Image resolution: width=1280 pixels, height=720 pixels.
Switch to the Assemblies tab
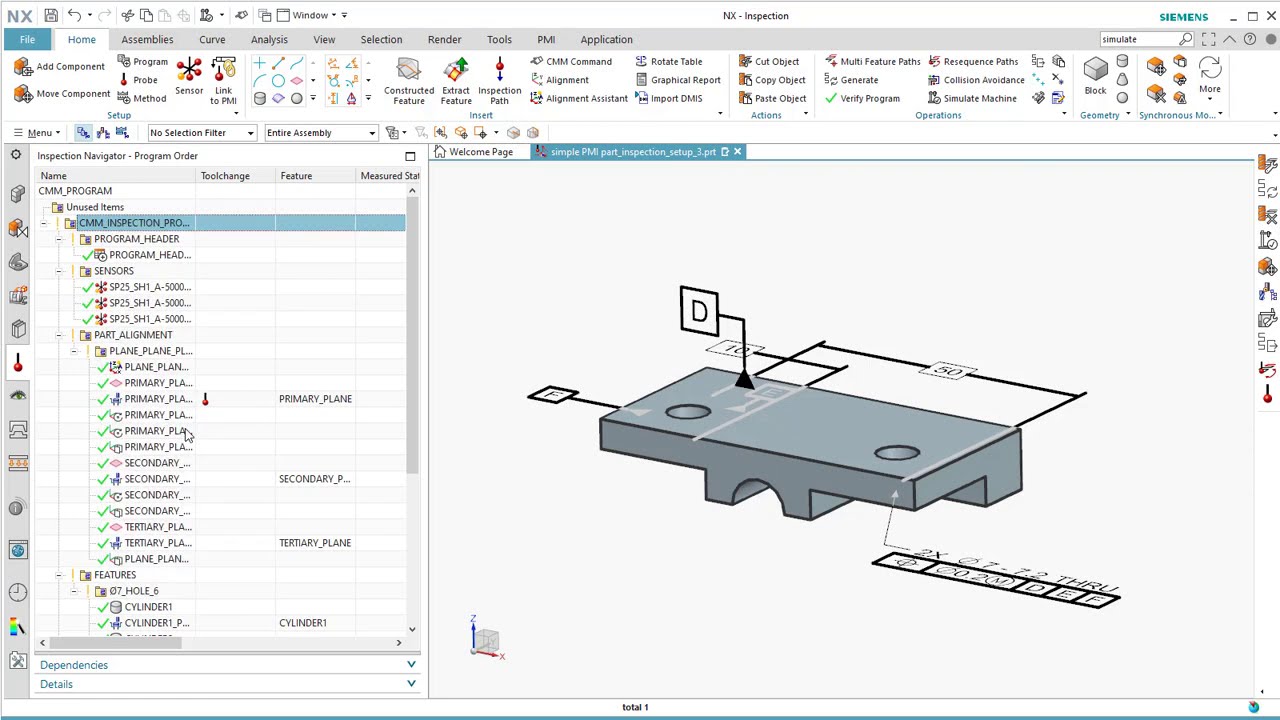click(147, 39)
